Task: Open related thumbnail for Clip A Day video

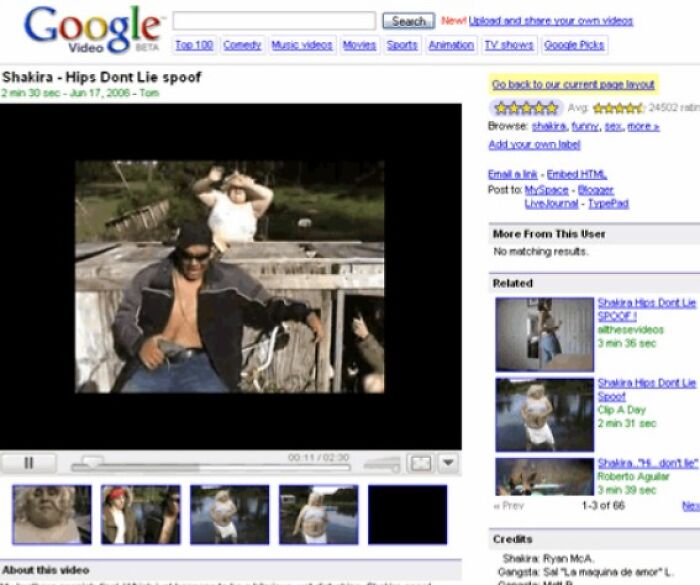Action: 545,415
